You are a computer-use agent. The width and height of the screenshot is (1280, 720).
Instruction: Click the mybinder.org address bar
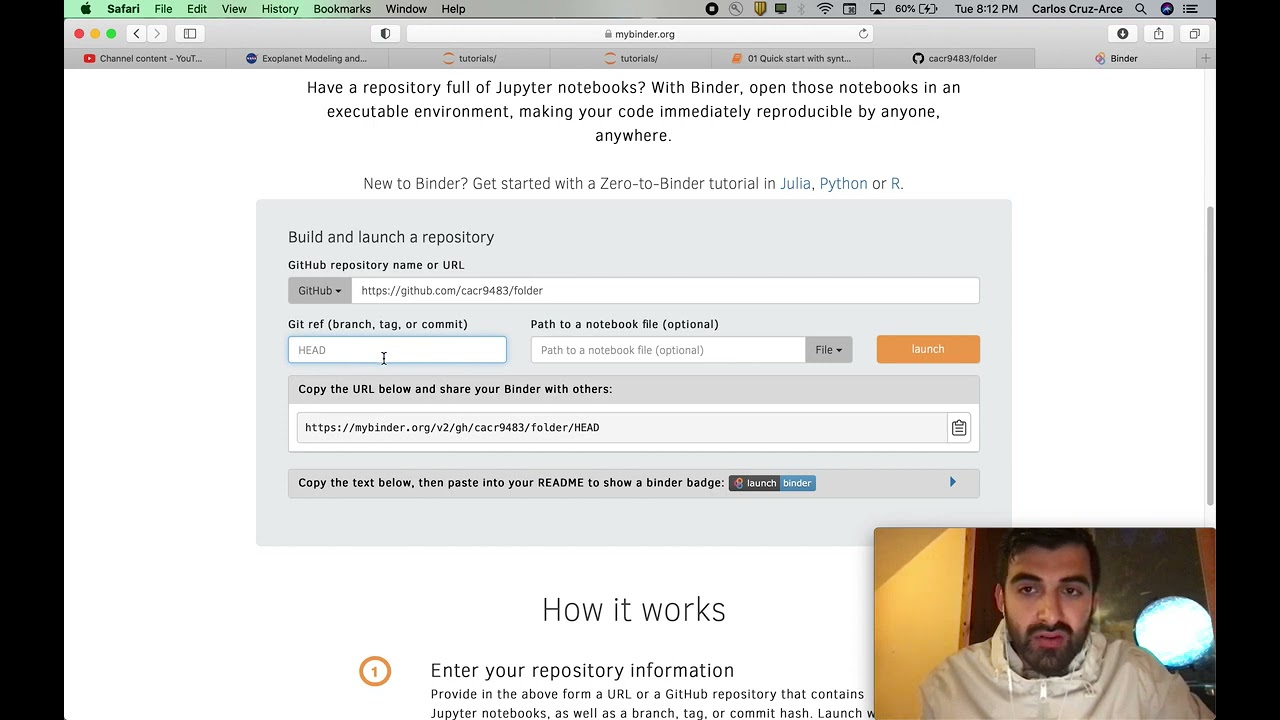click(x=640, y=33)
